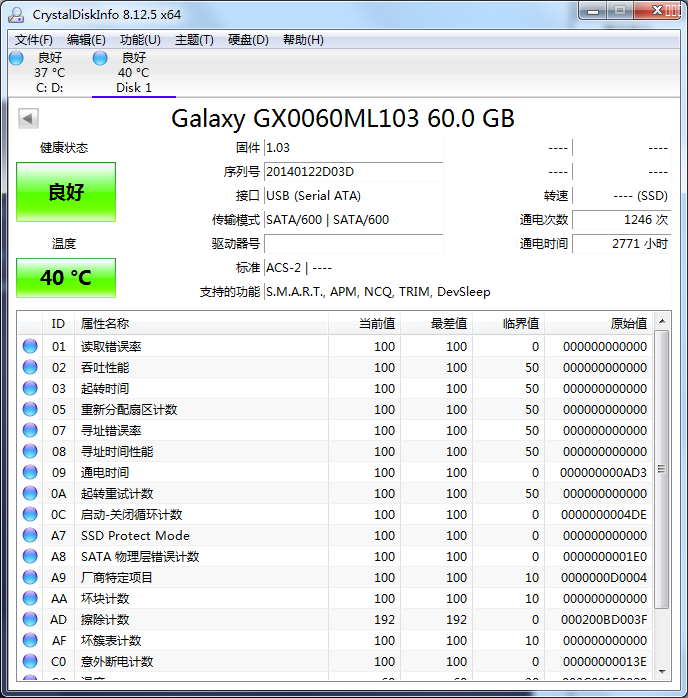Click raw value 0000000D0004

[x=603, y=578]
